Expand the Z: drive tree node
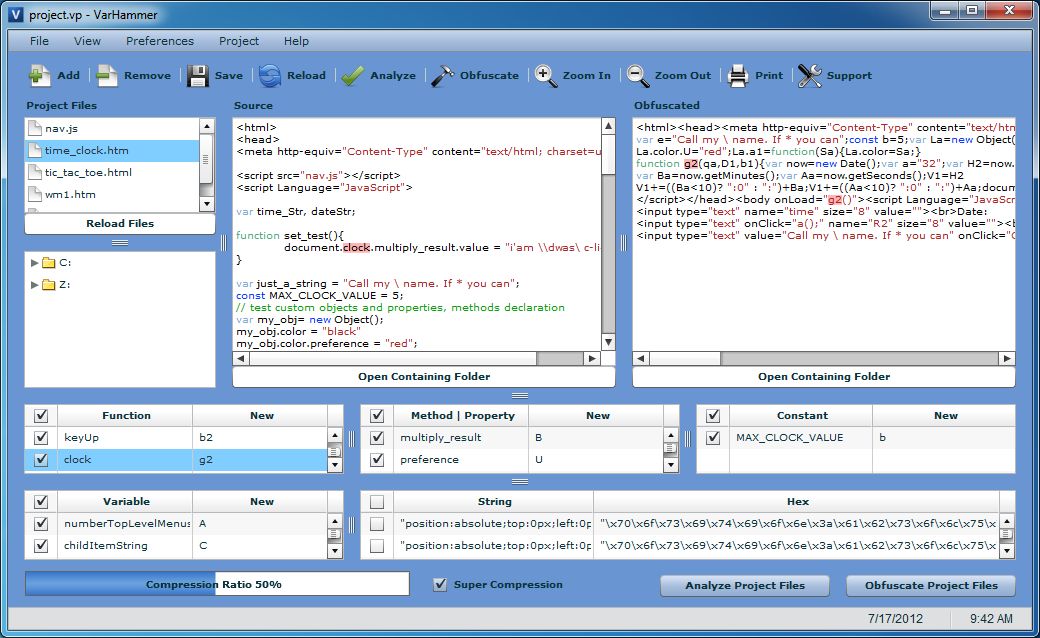 pyautogui.click(x=35, y=285)
